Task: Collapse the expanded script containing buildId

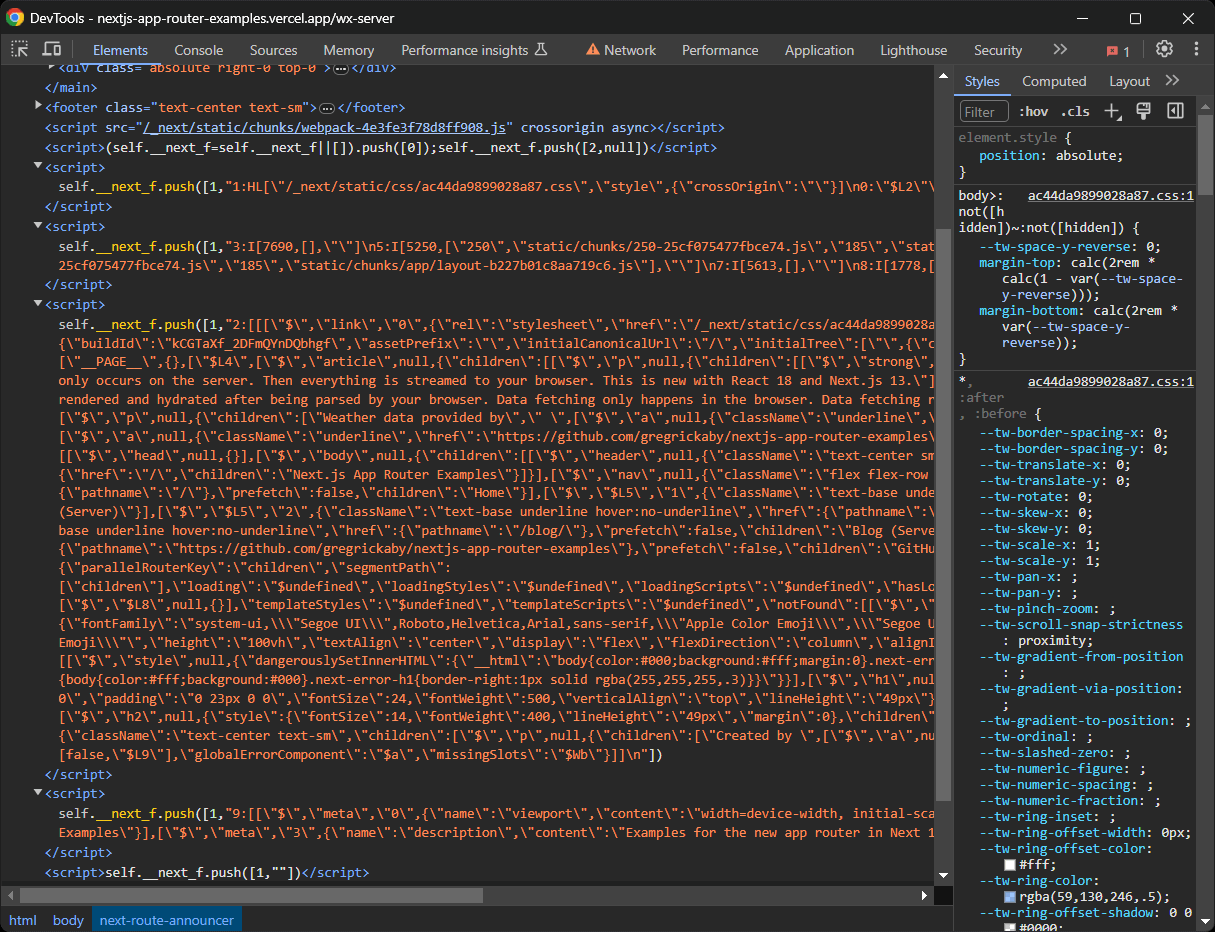Action: click(x=36, y=304)
